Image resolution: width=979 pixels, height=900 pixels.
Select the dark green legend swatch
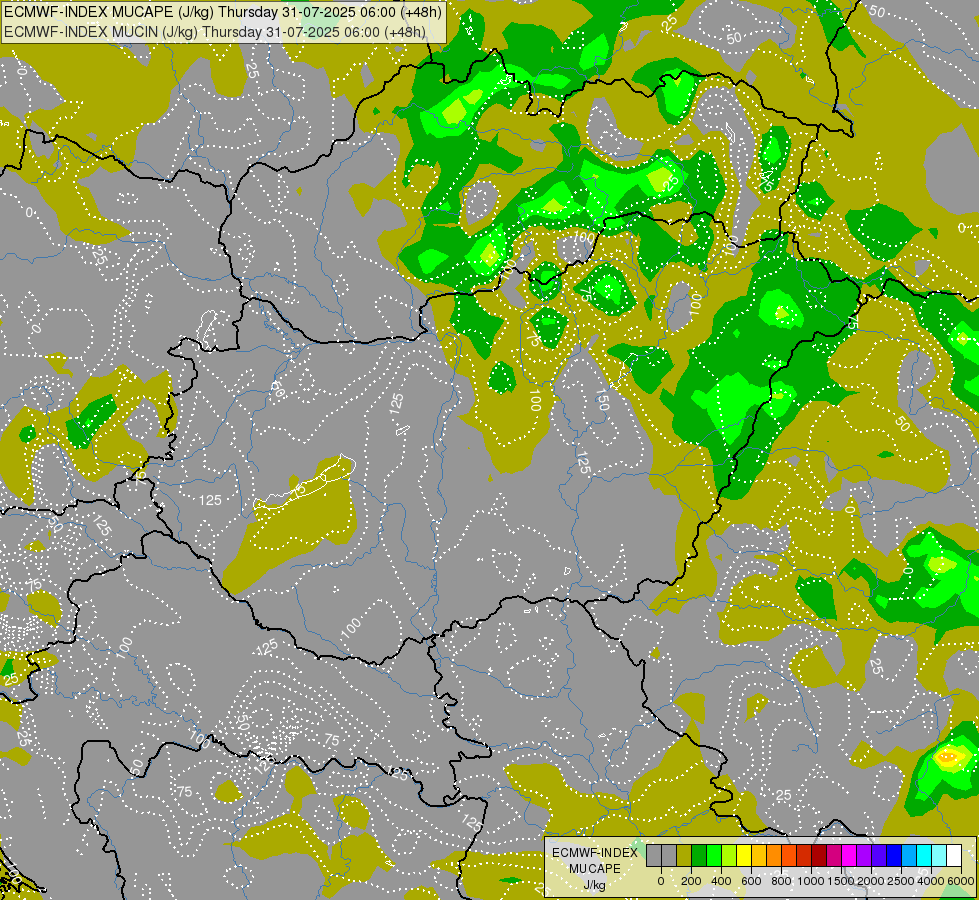click(x=699, y=855)
